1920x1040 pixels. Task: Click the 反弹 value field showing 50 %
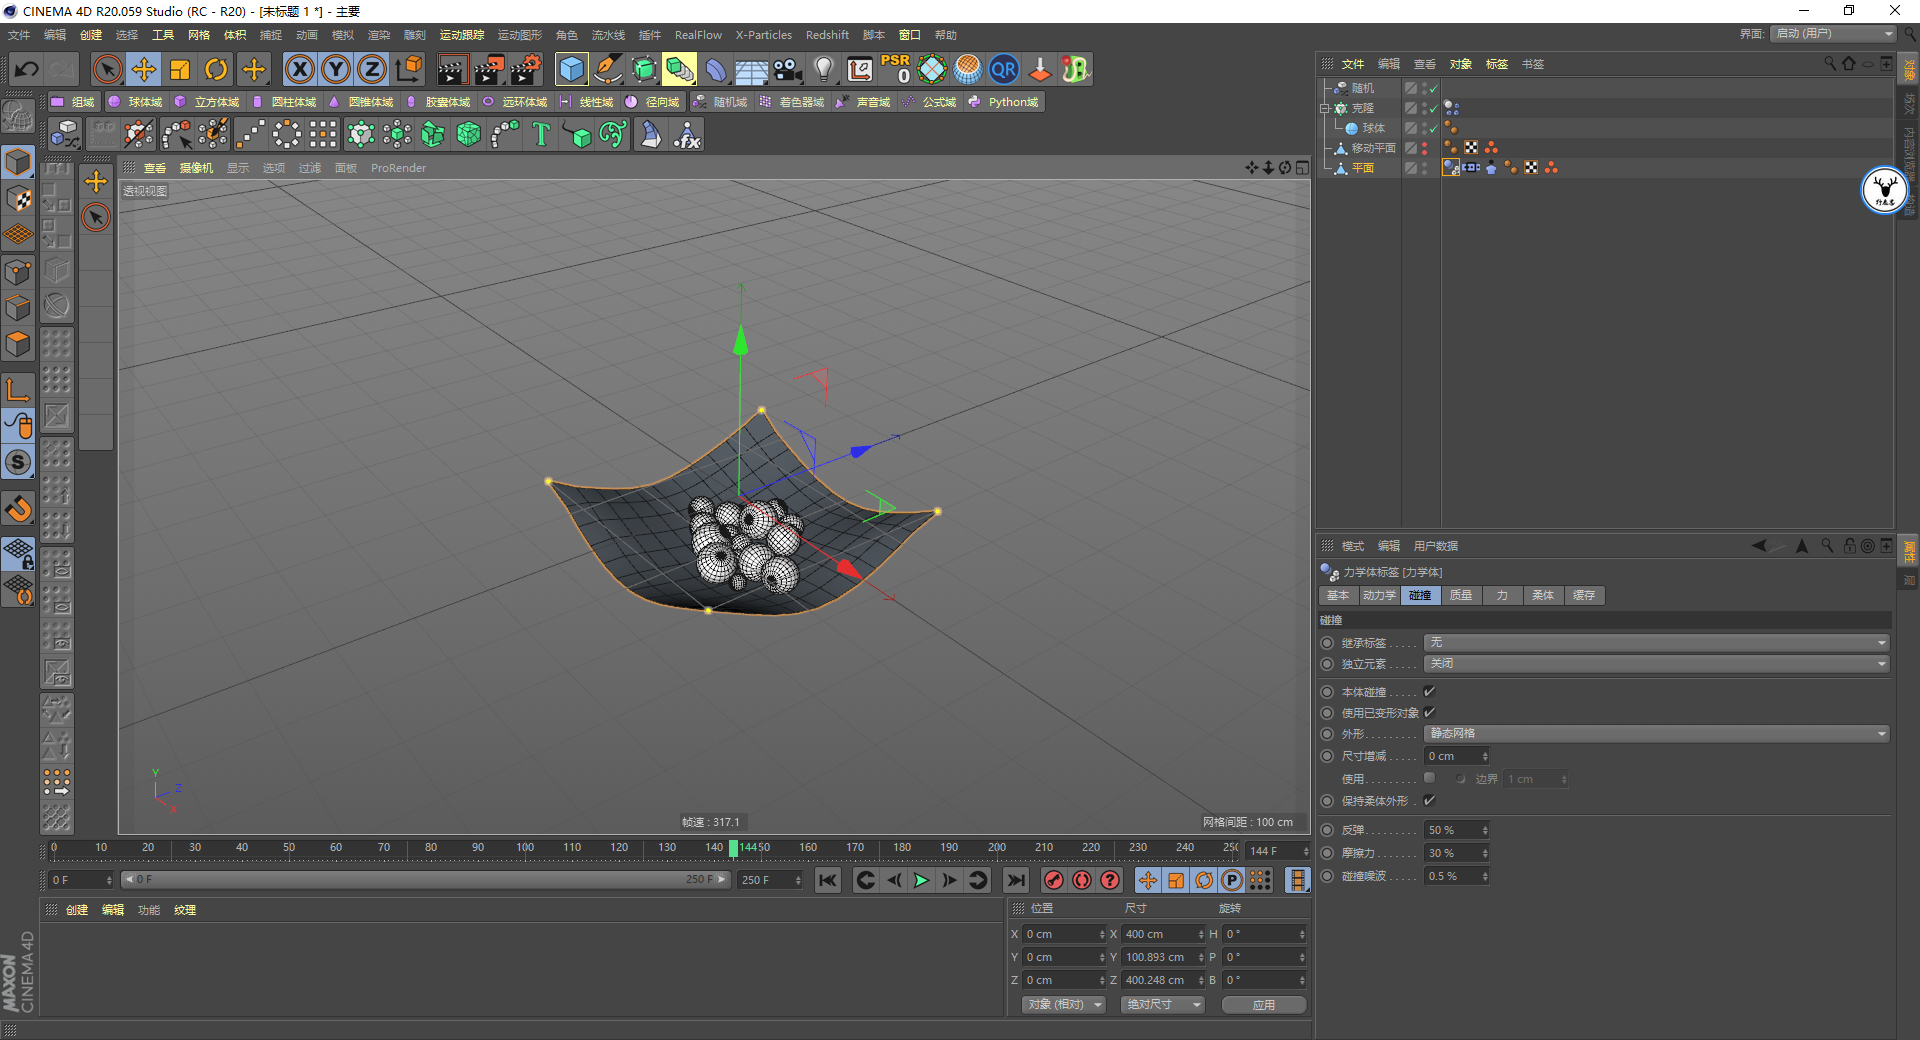tap(1451, 831)
